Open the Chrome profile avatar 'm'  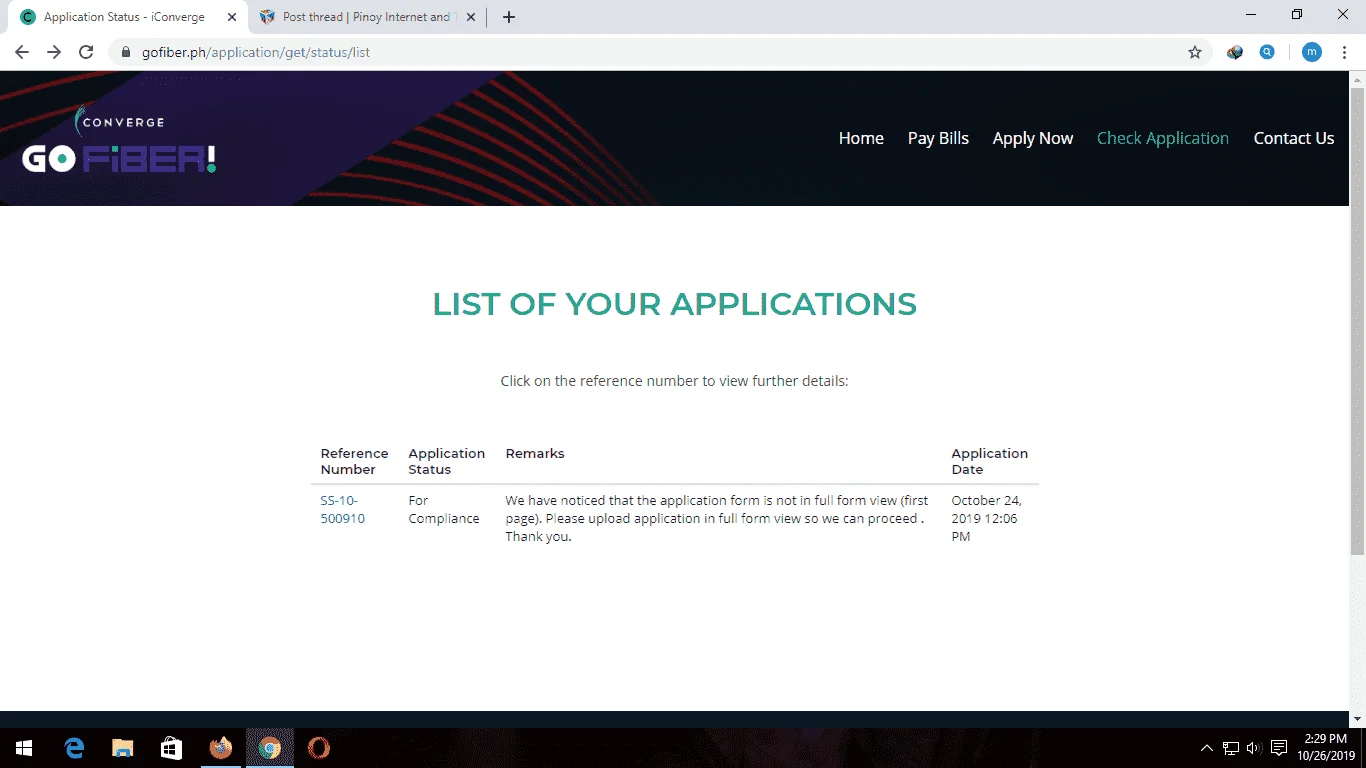[x=1311, y=52]
